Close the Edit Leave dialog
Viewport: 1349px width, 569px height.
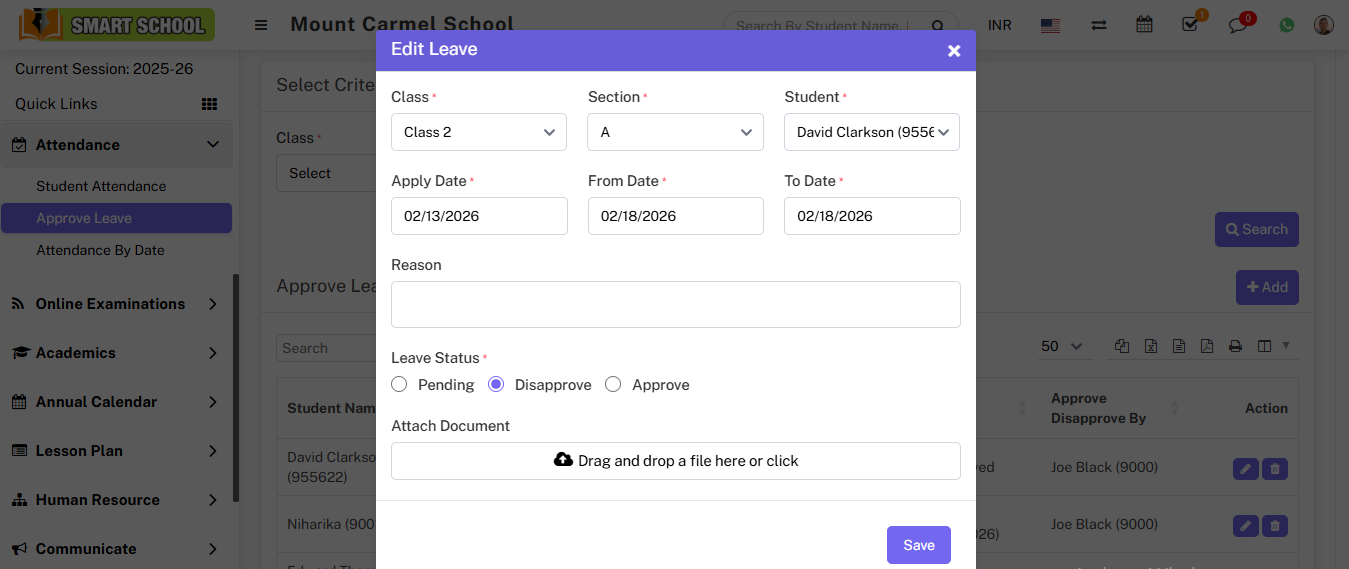click(954, 50)
